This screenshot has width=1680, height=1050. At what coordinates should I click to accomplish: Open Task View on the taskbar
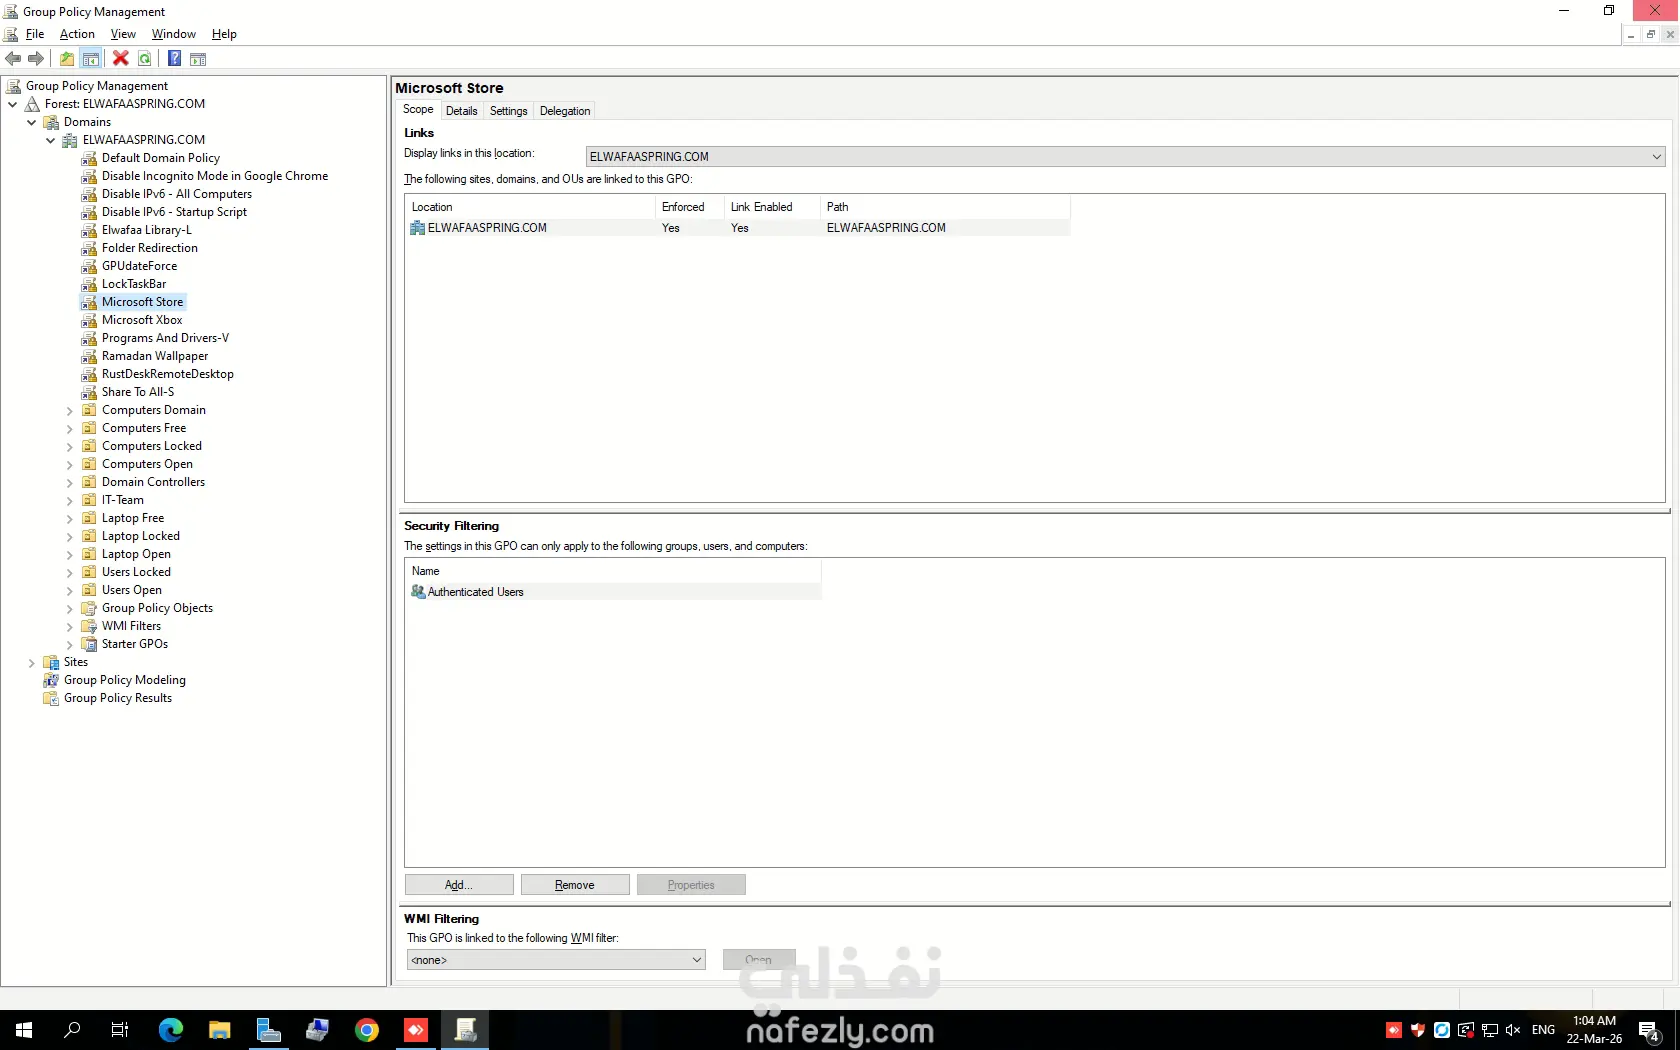click(120, 1030)
